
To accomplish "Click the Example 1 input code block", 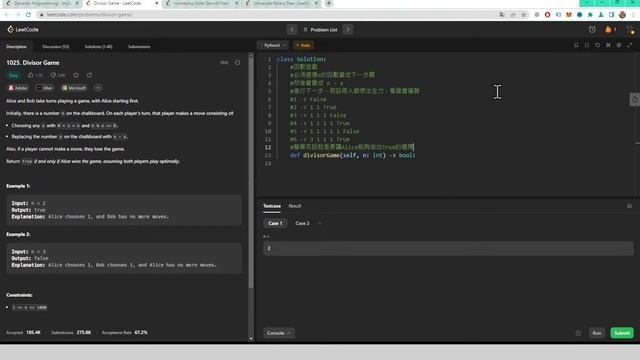I will (x=124, y=210).
